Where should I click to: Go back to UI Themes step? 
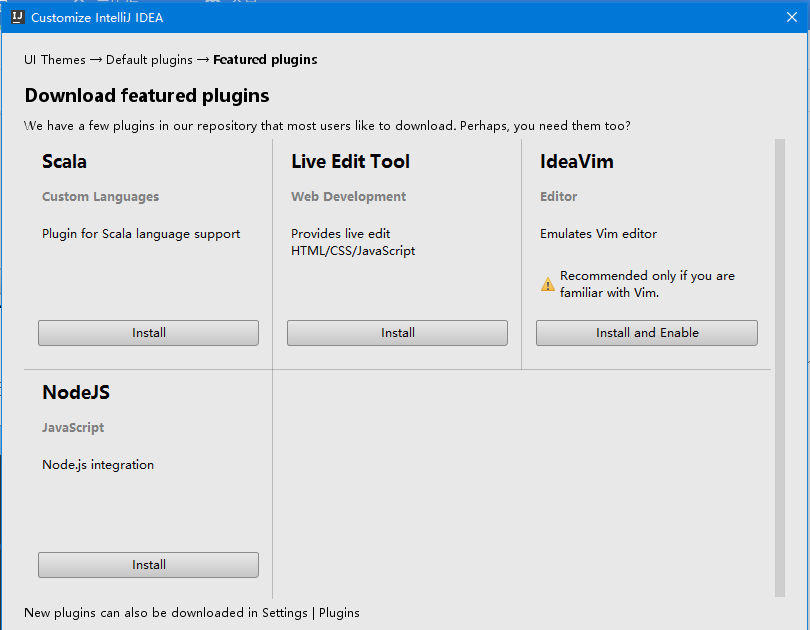[55, 60]
